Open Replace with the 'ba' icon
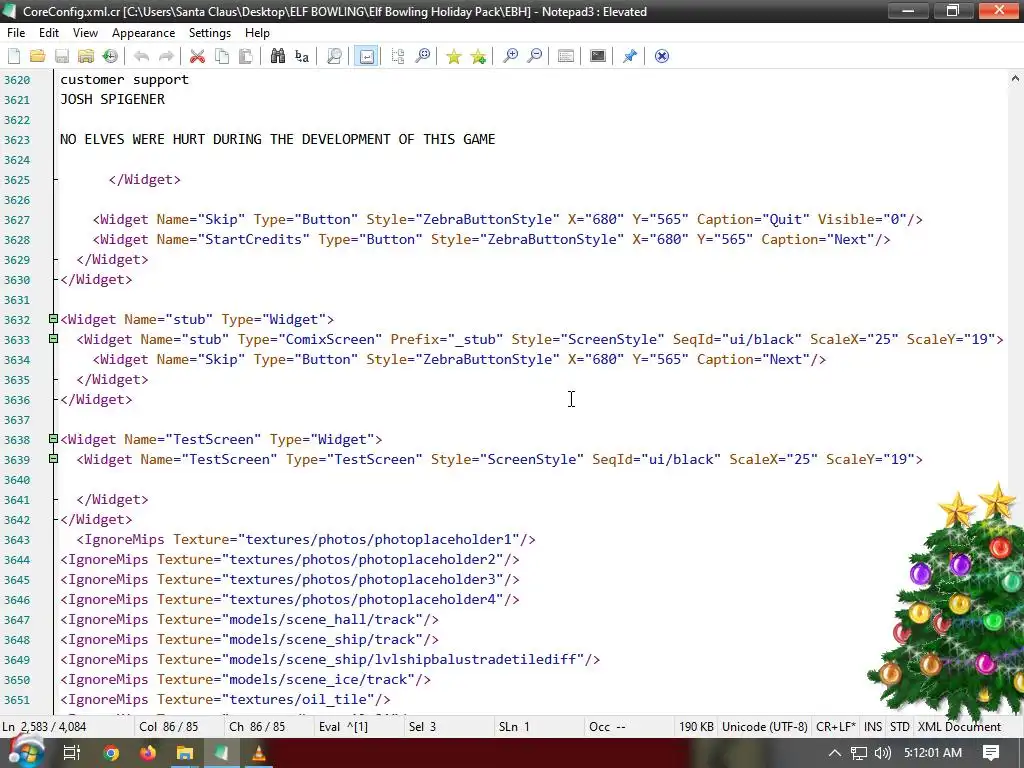The width and height of the screenshot is (1024, 768). 302,56
